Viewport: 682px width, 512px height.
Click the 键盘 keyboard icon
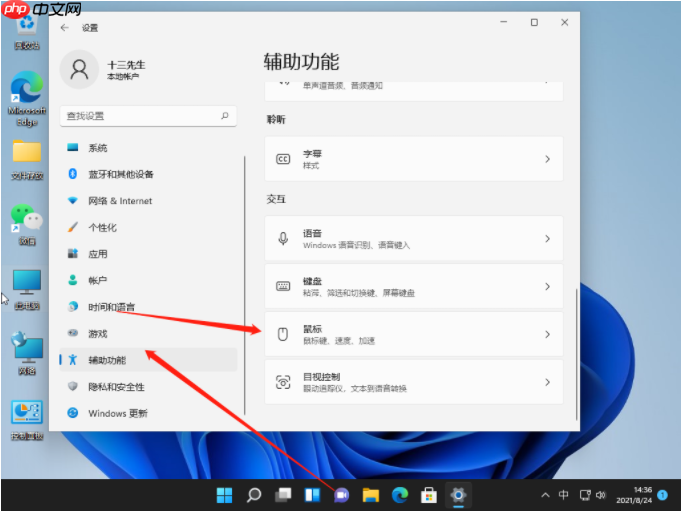click(x=283, y=286)
